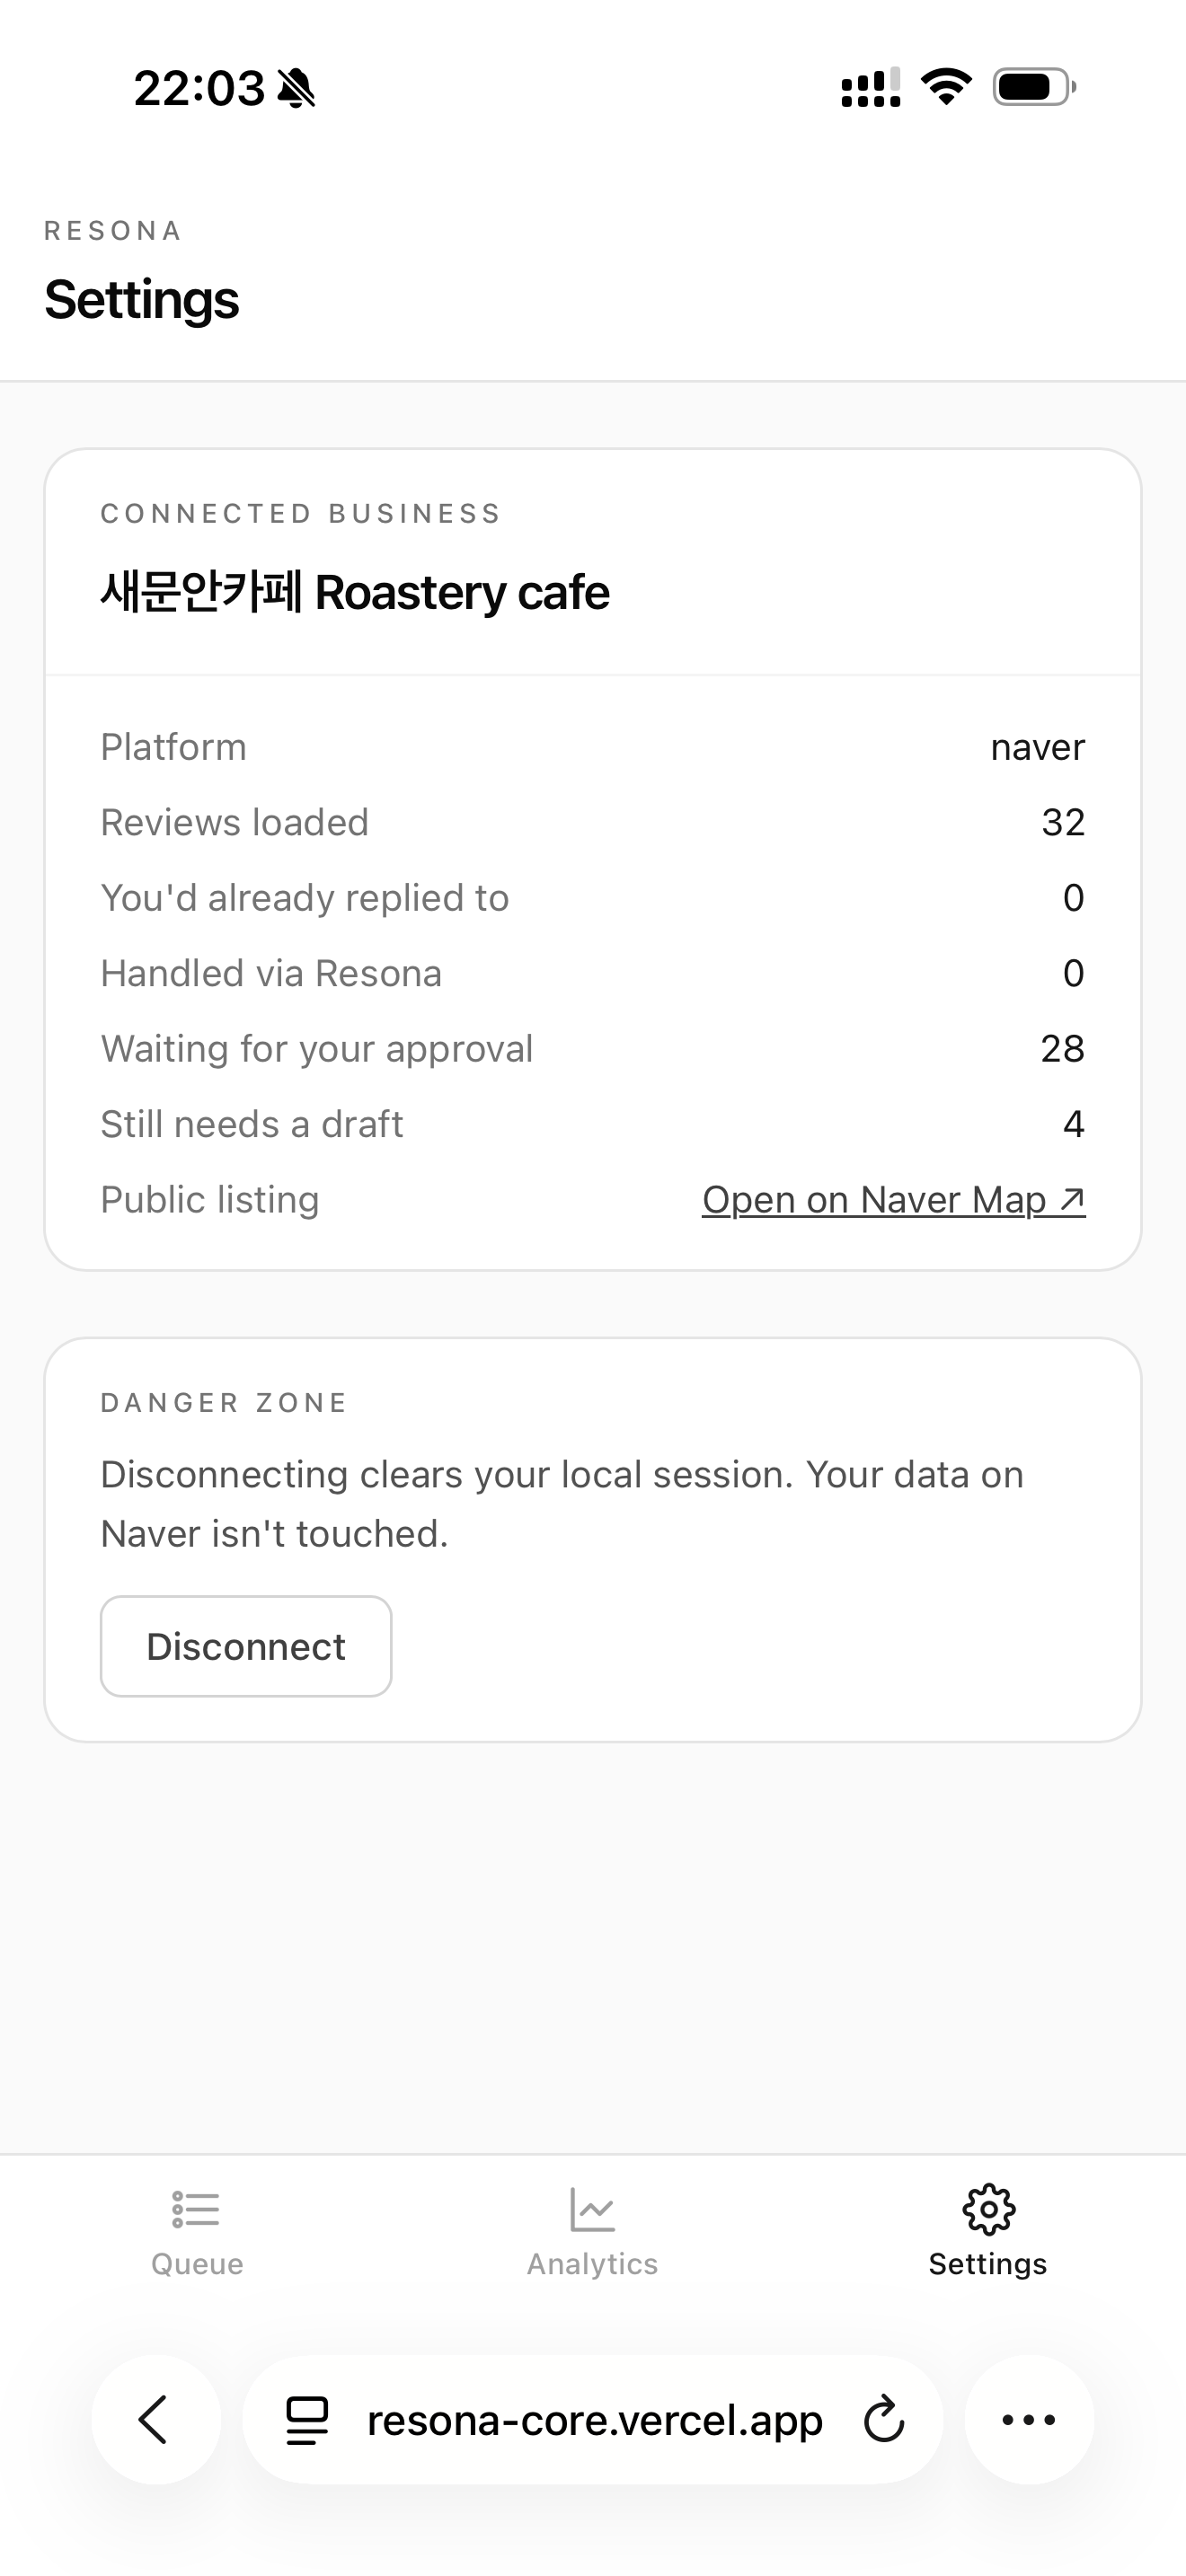Switch to the Queue tab label

[x=197, y=2264]
